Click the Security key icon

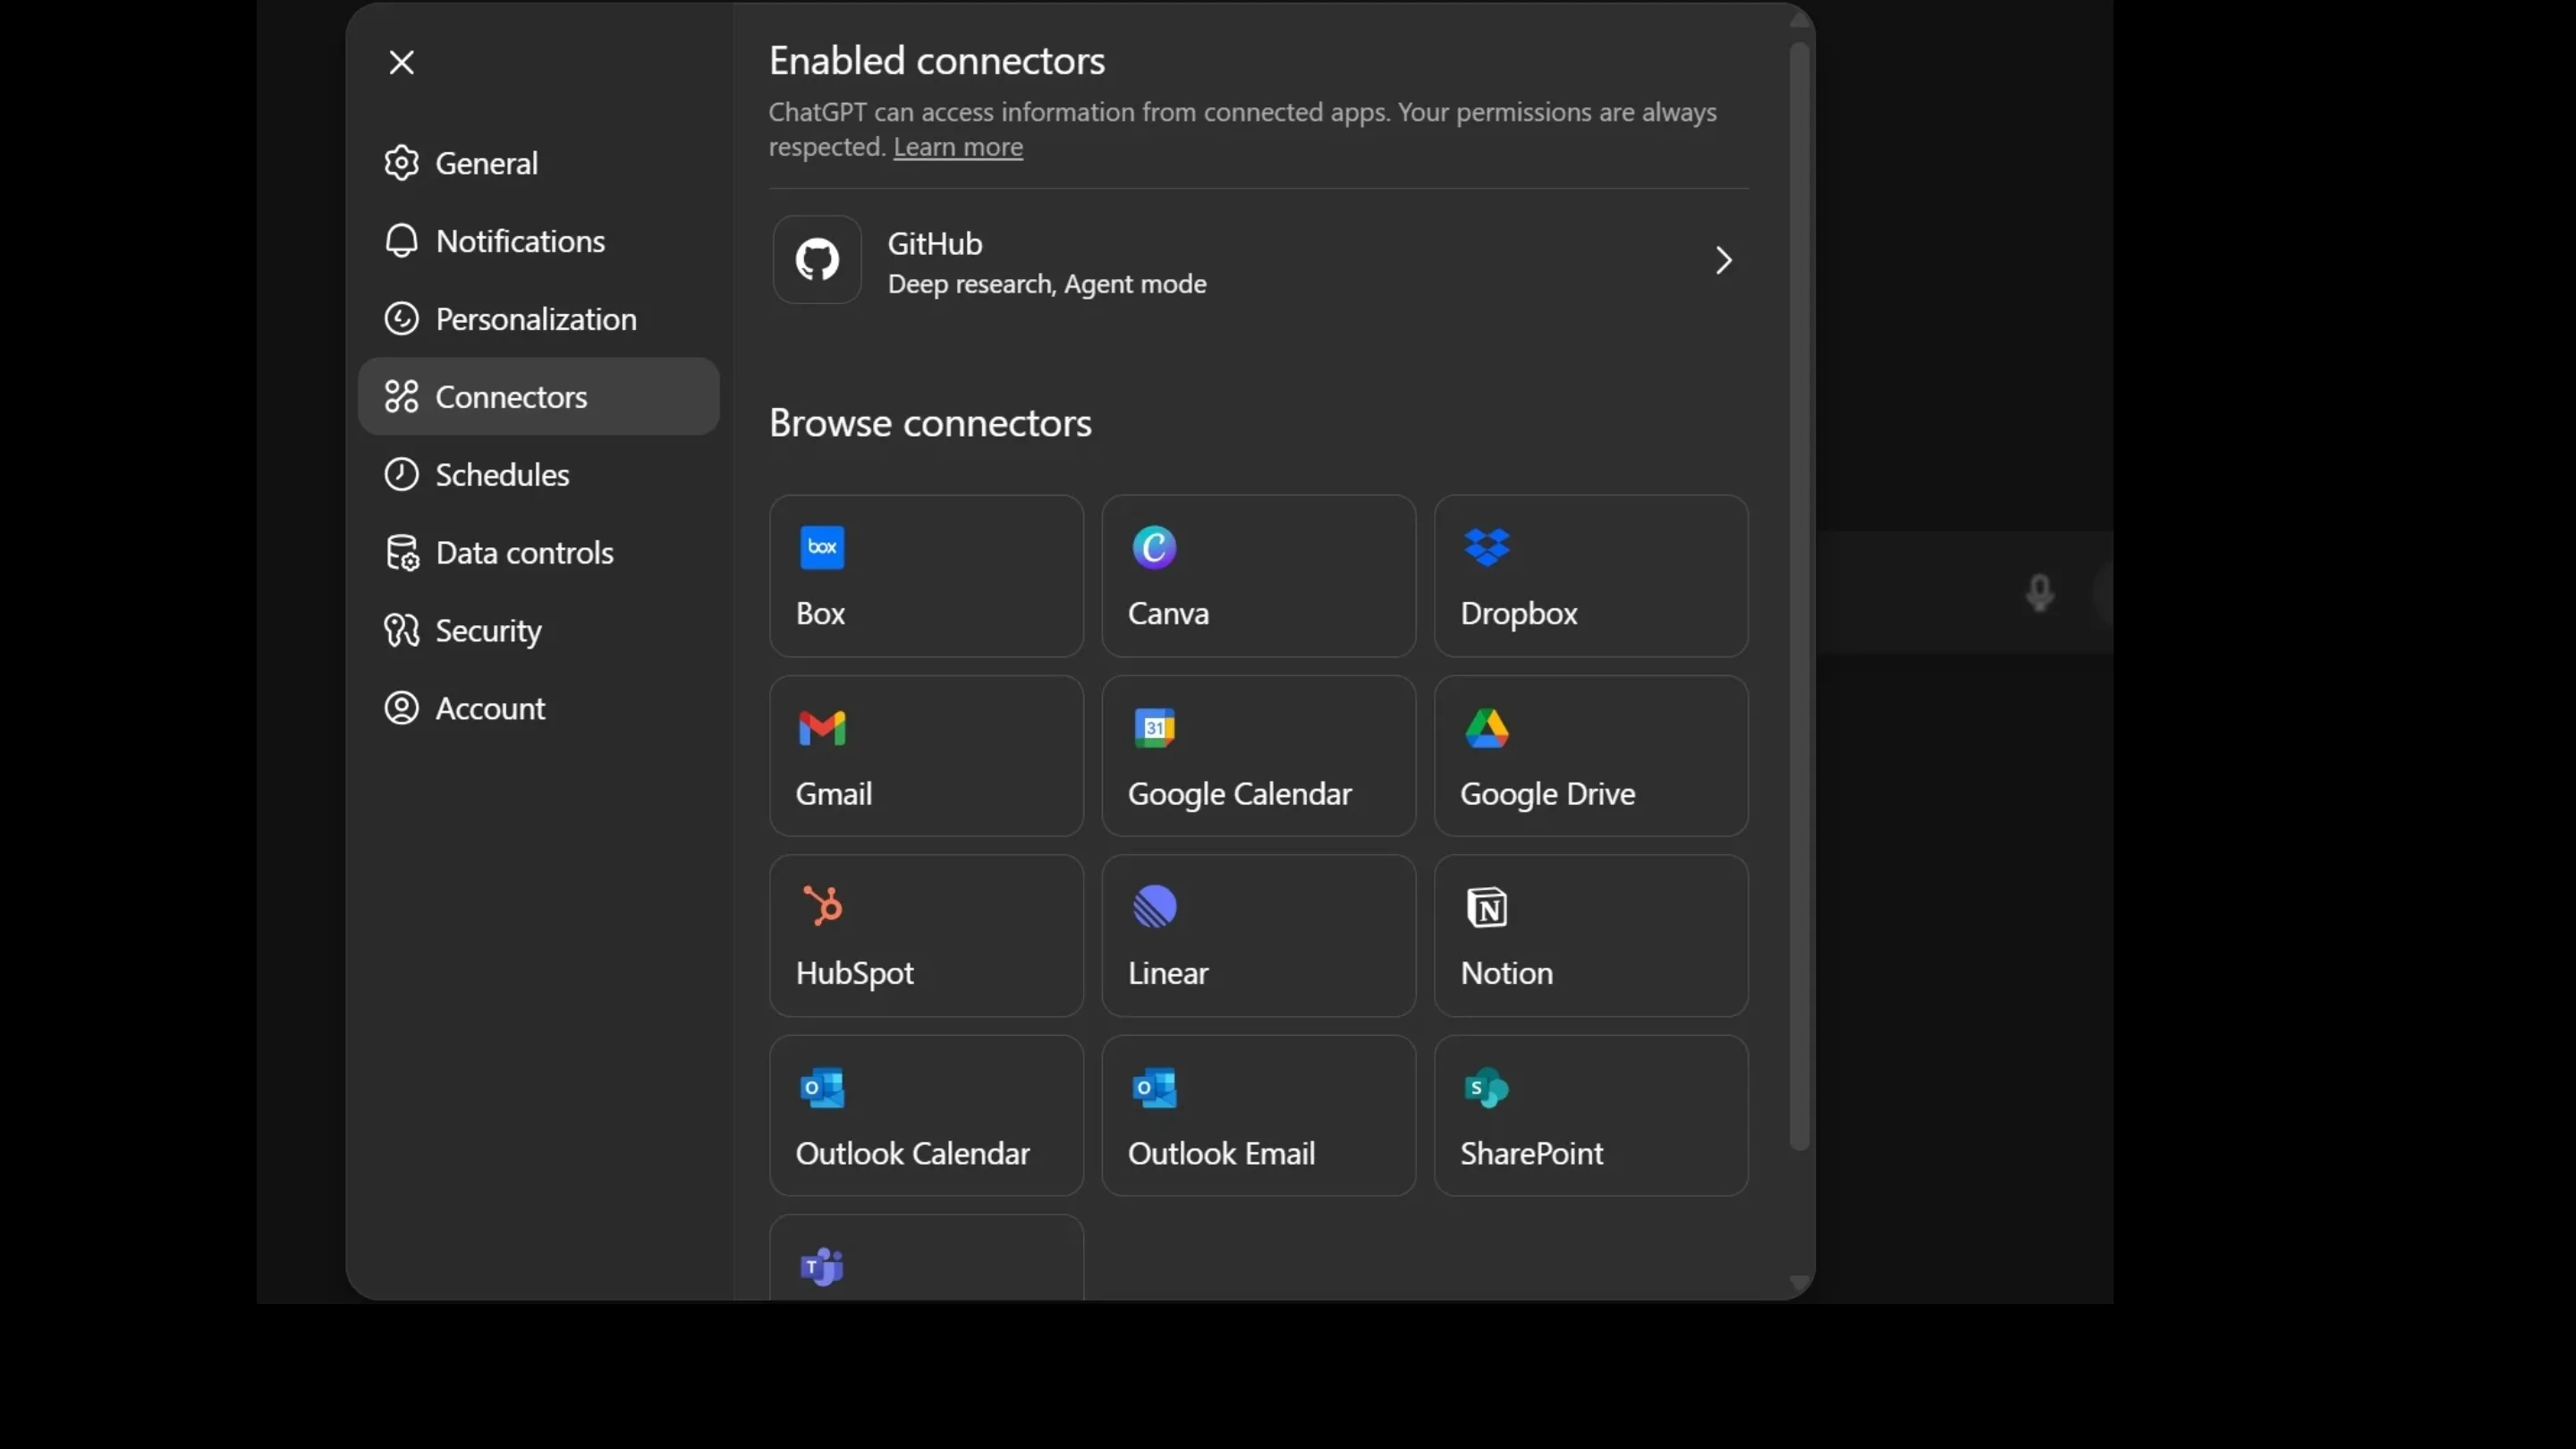pos(401,631)
